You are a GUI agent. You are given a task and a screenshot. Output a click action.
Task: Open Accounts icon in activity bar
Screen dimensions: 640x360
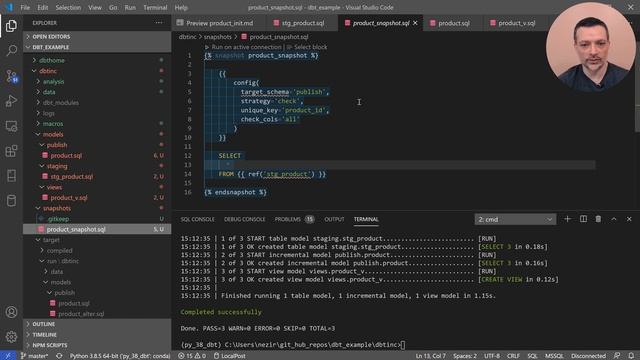point(11,312)
